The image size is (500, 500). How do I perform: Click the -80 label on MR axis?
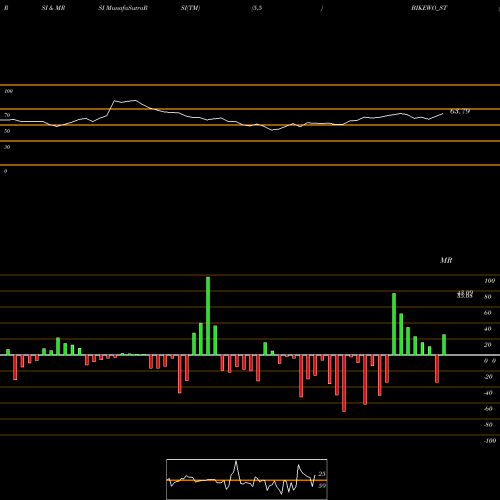coord(488,425)
